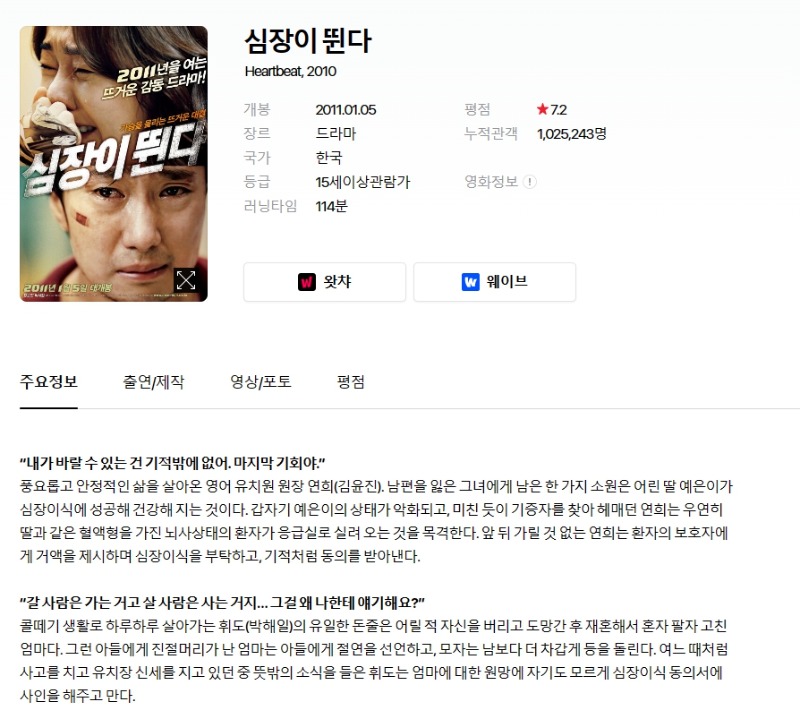This screenshot has height=719, width=800.
Task: Open the 웨이브 streaming button
Action: [x=494, y=282]
